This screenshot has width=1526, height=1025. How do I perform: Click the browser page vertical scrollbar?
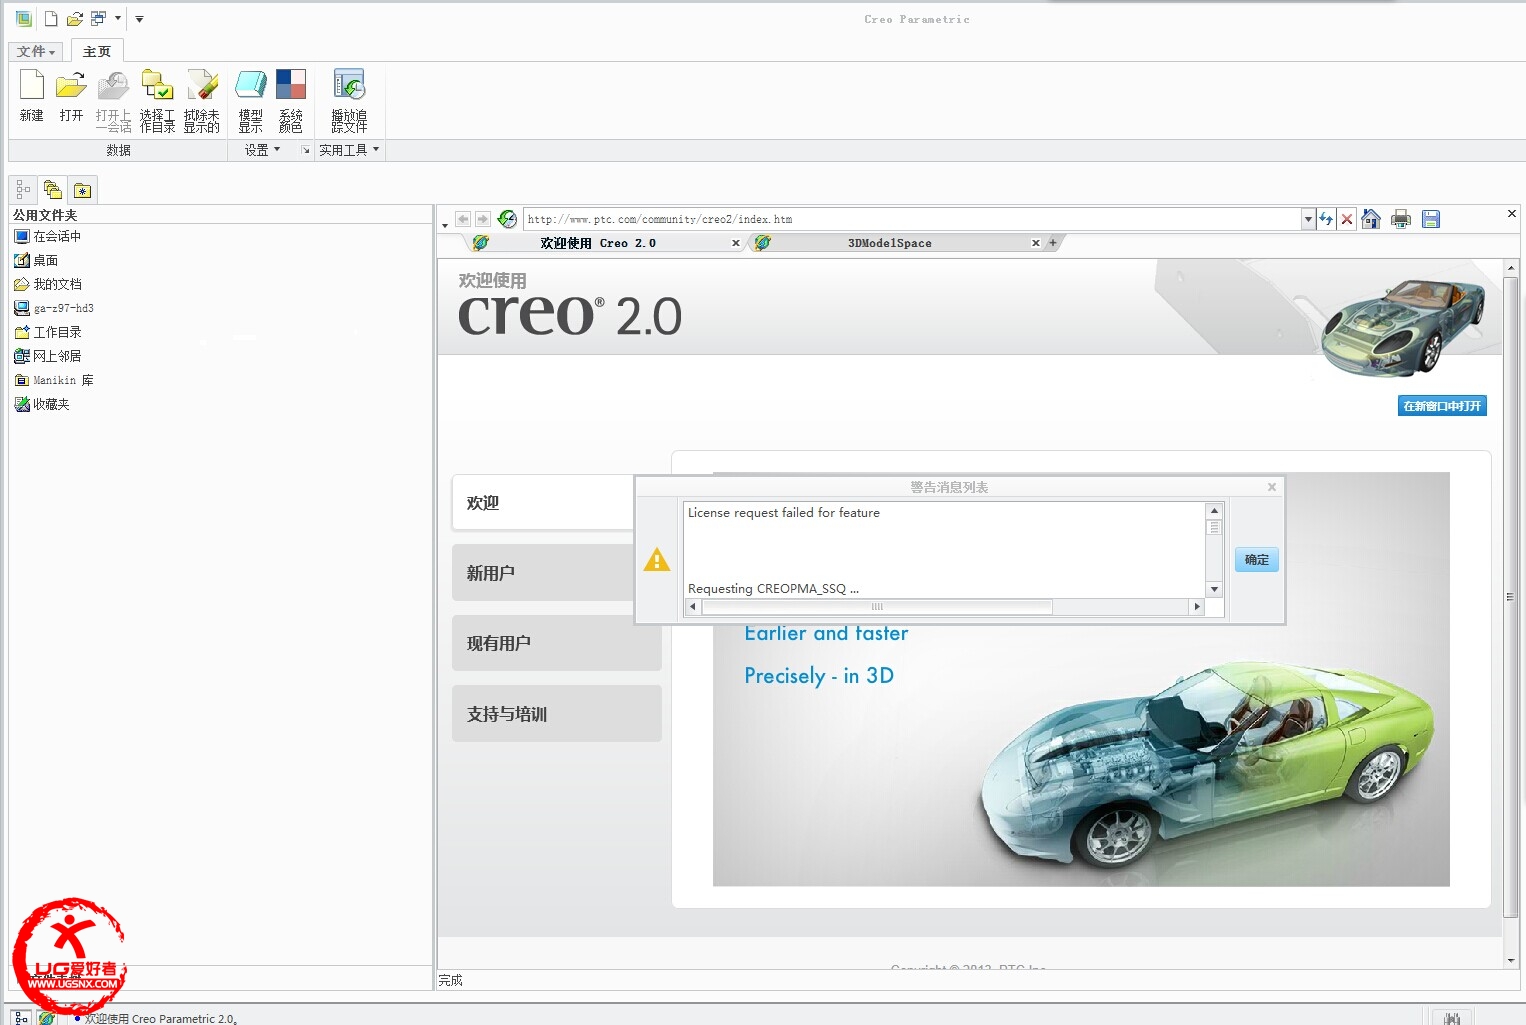1511,597
